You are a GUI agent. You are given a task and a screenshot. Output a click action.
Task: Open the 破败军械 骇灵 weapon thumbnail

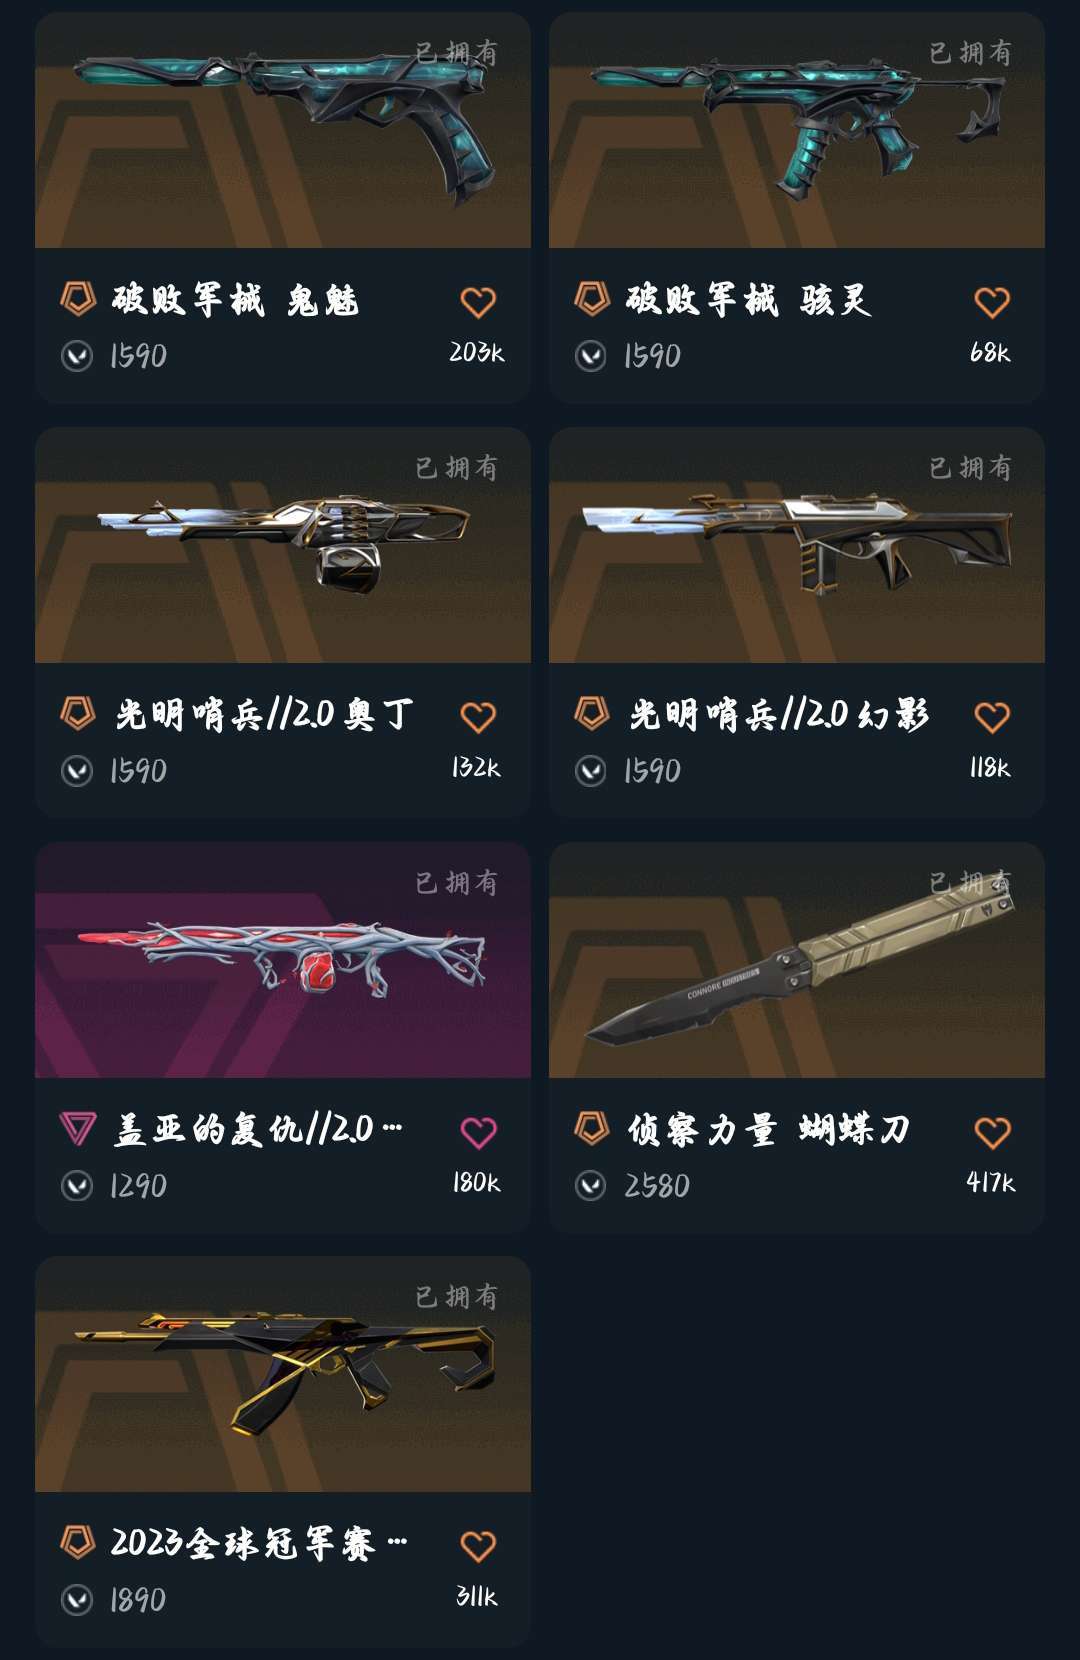pos(797,130)
